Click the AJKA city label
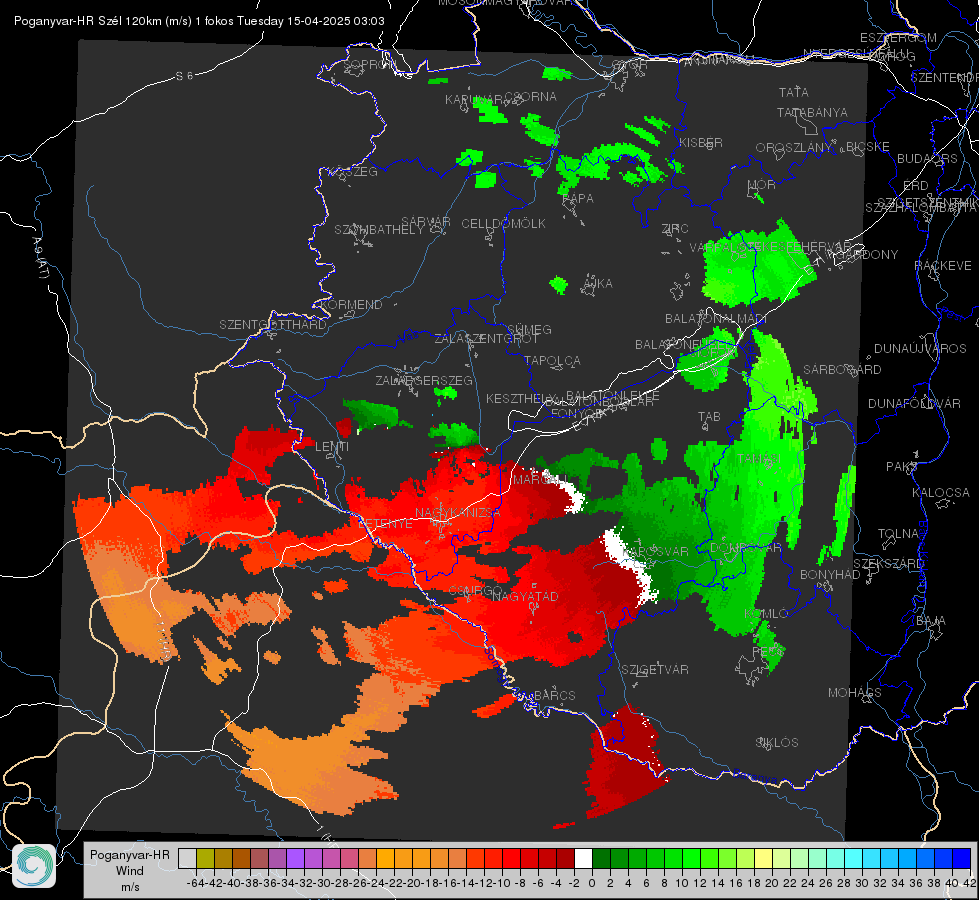 coord(598,284)
